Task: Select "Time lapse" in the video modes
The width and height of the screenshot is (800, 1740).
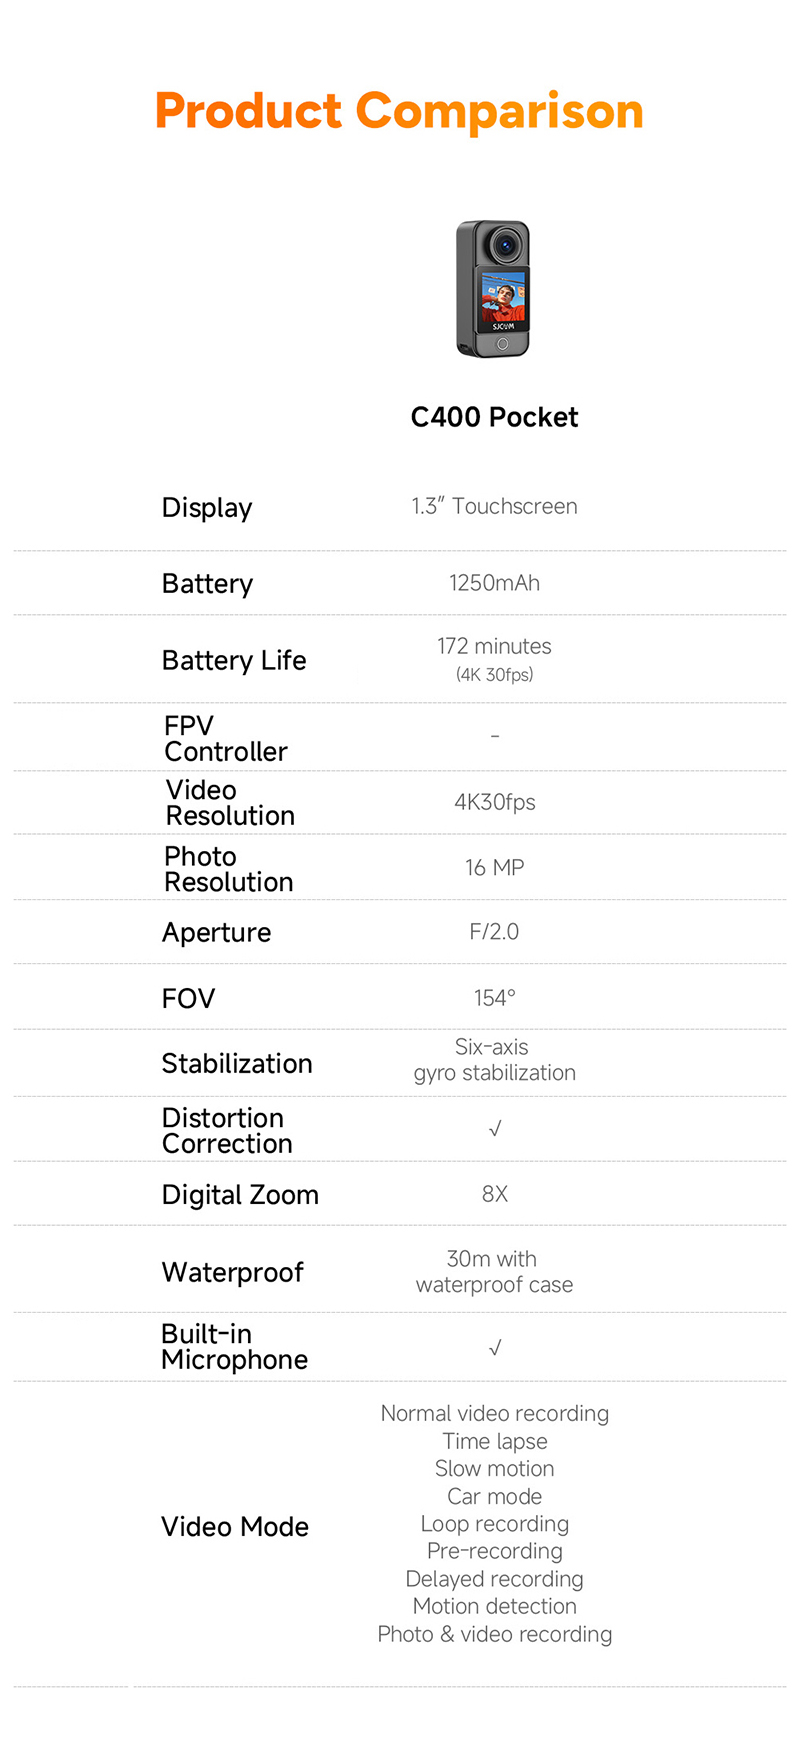Action: click(x=494, y=1441)
